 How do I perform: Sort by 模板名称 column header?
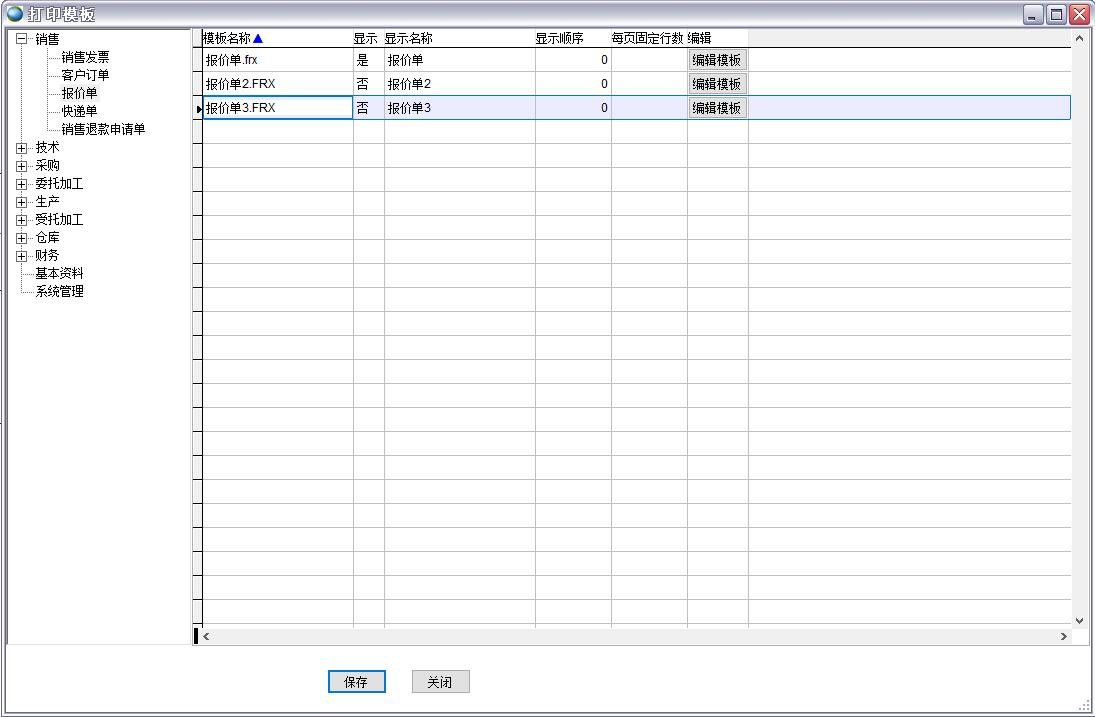pos(227,38)
